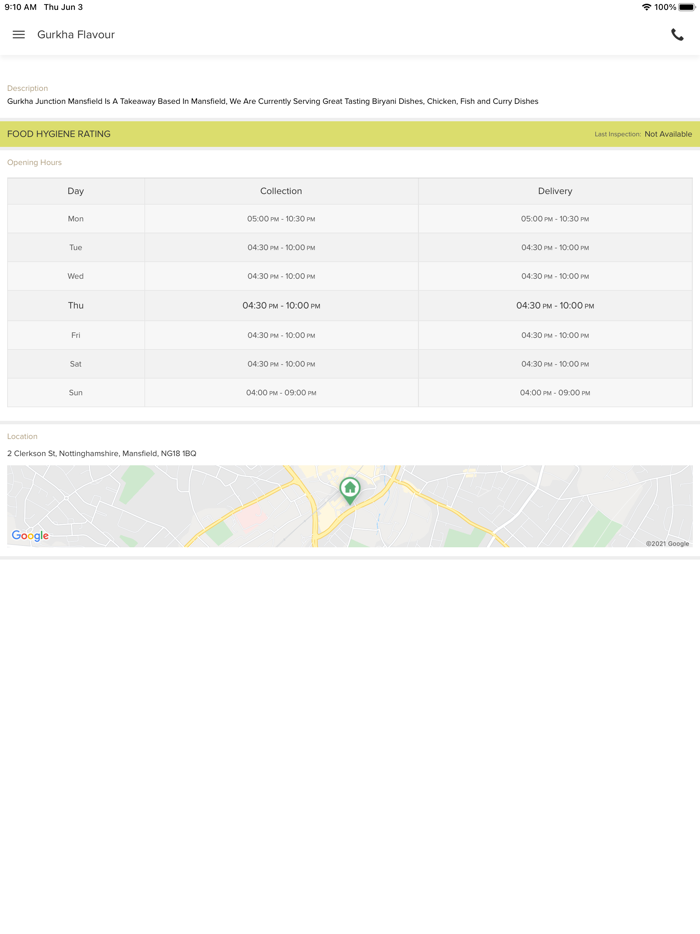Click the Day column header
700x934 pixels.
pyautogui.click(x=76, y=191)
